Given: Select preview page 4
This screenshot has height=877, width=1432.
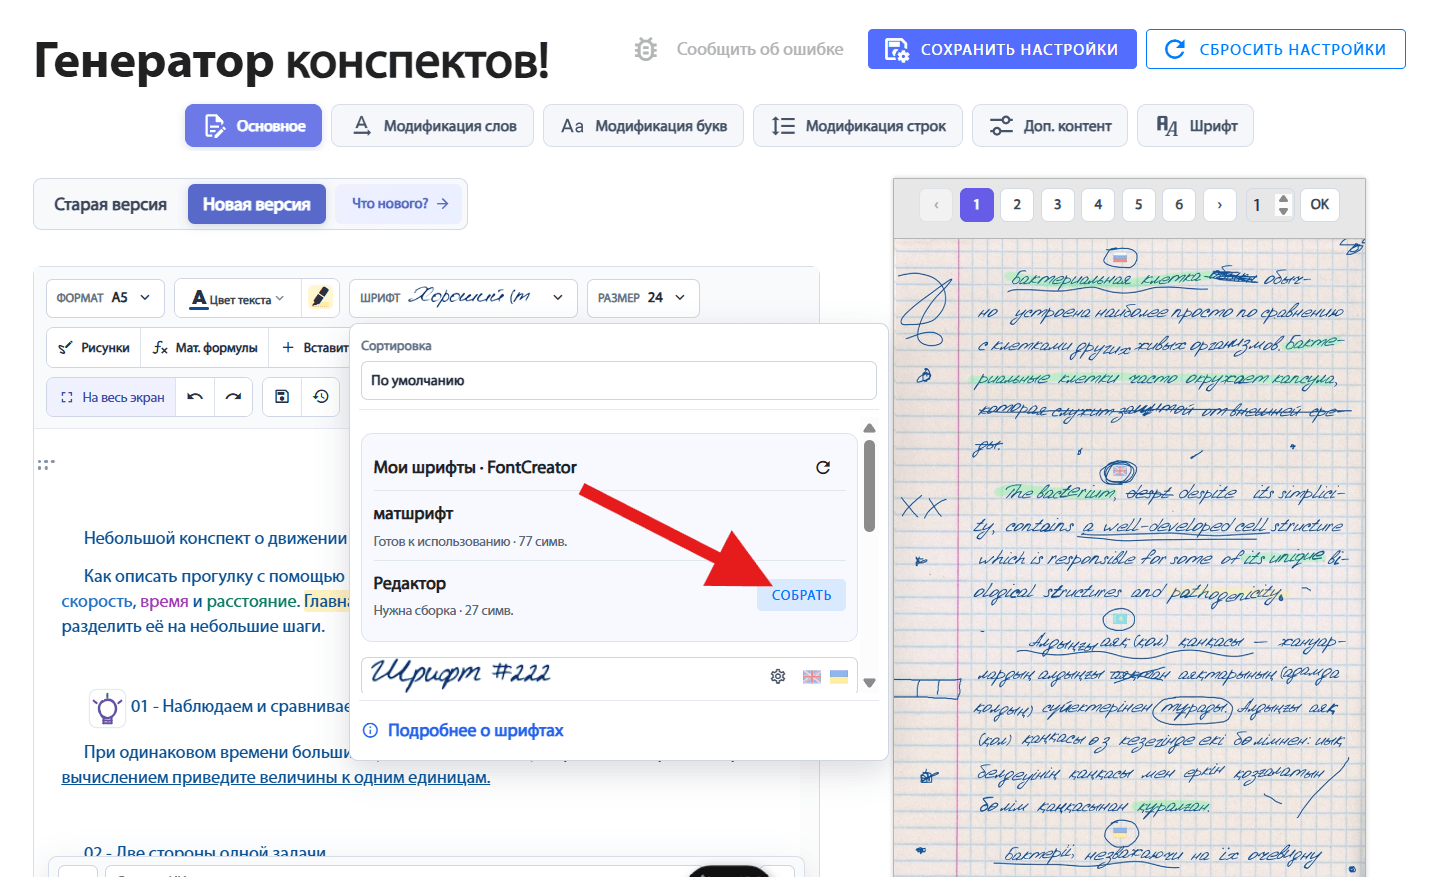Looking at the screenshot, I should tap(1098, 204).
